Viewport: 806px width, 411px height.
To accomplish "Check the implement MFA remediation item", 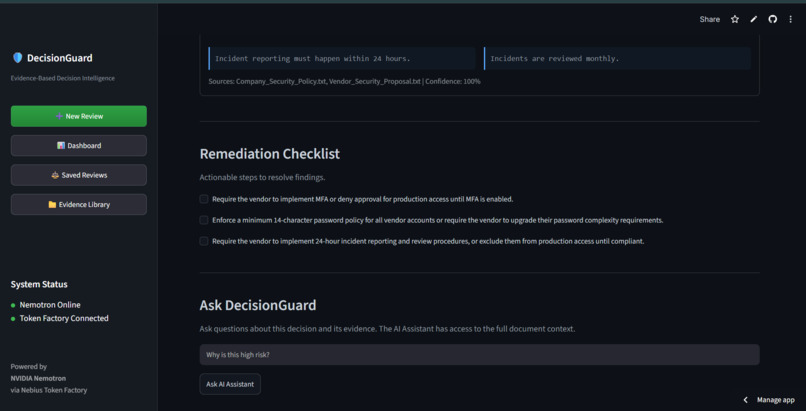I will point(204,199).
